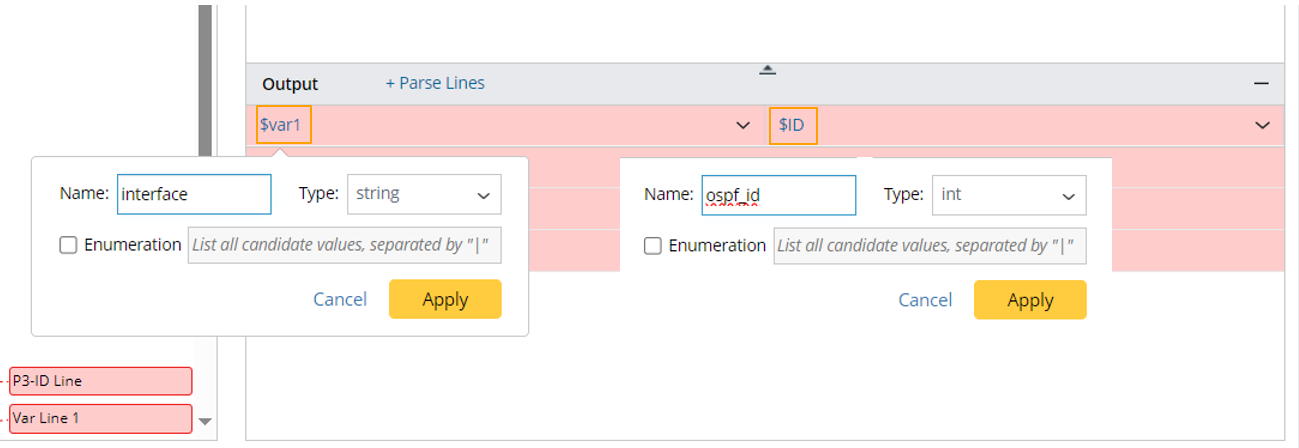
Task: Click the down-arrow beside Var Line 1
Action: (x=205, y=421)
